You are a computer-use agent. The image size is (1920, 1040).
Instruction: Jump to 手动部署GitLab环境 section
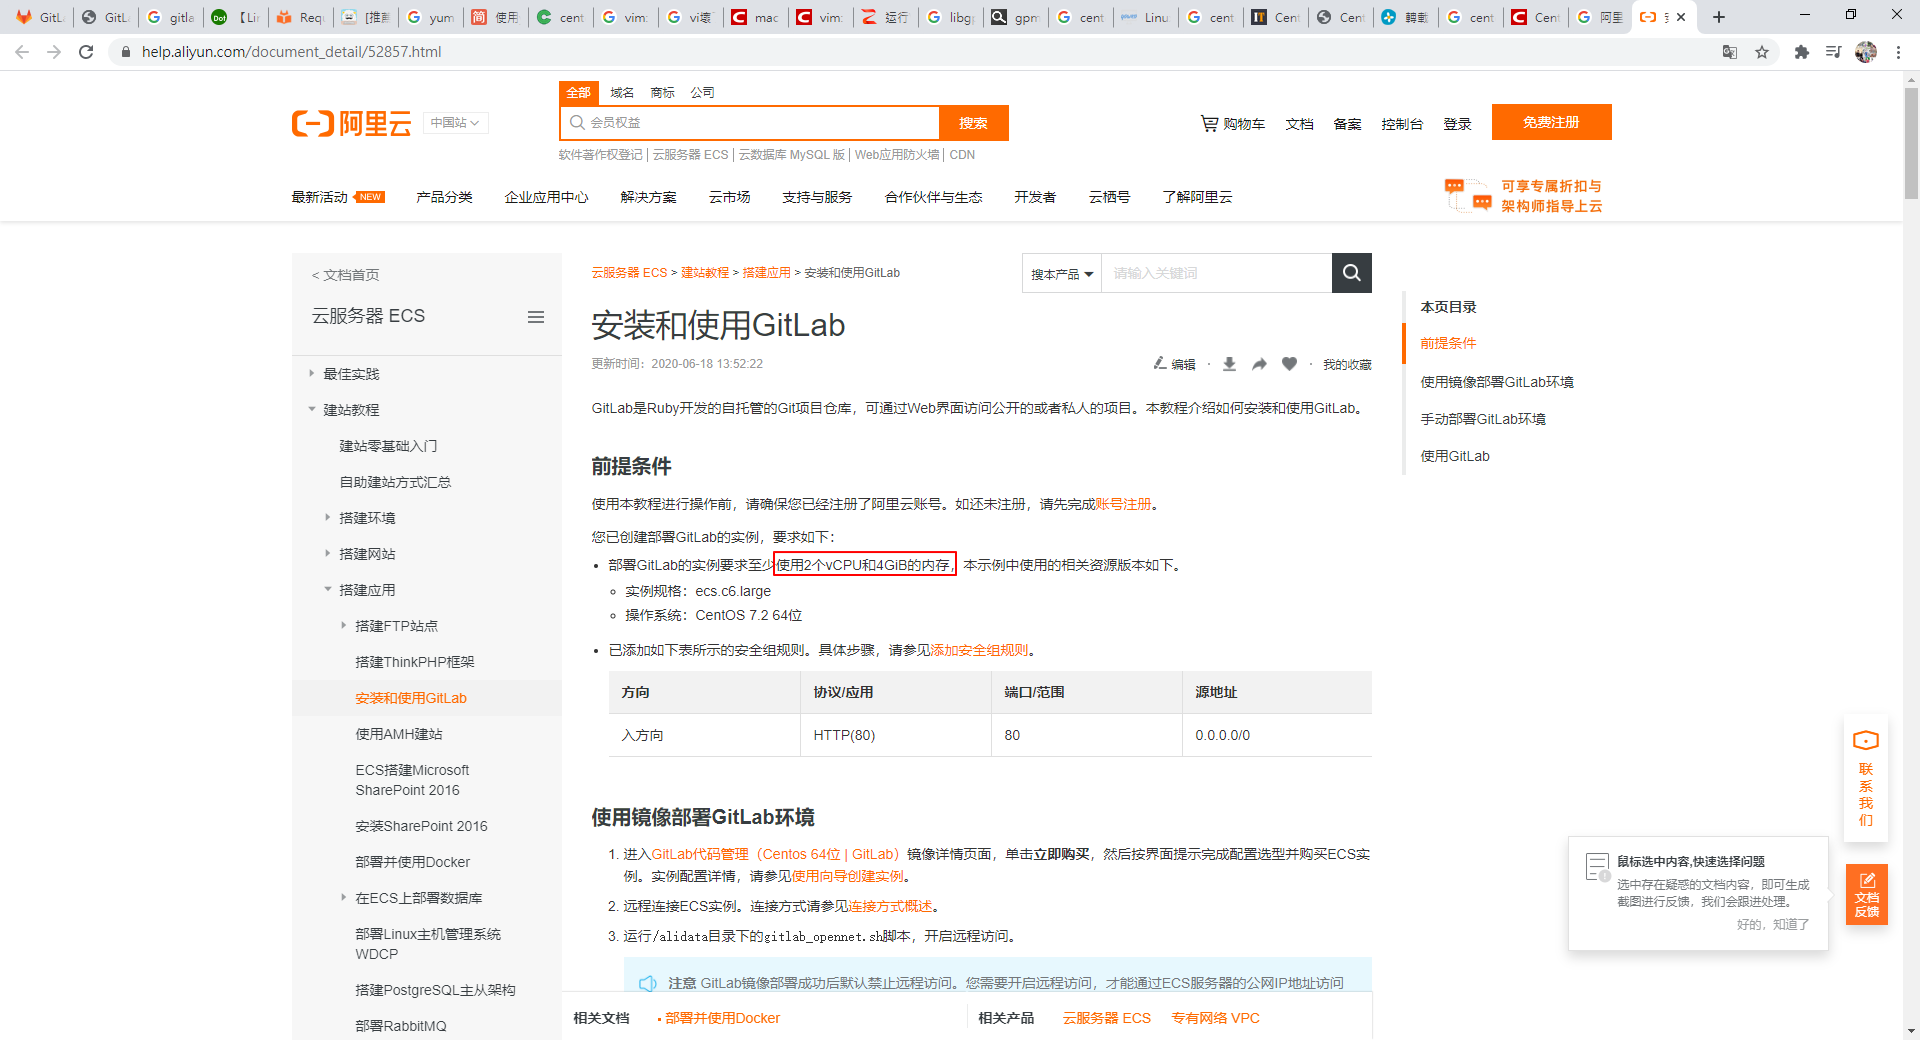[1483, 419]
